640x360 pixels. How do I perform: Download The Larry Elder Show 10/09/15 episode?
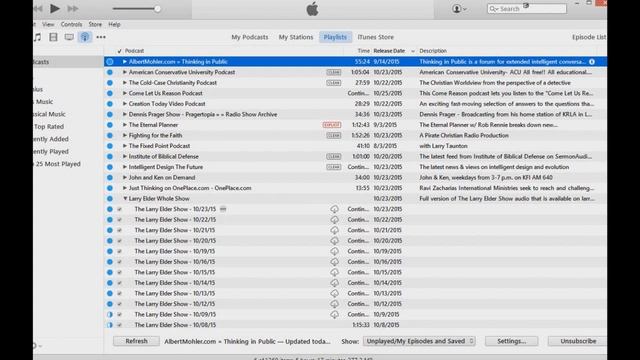[334, 315]
